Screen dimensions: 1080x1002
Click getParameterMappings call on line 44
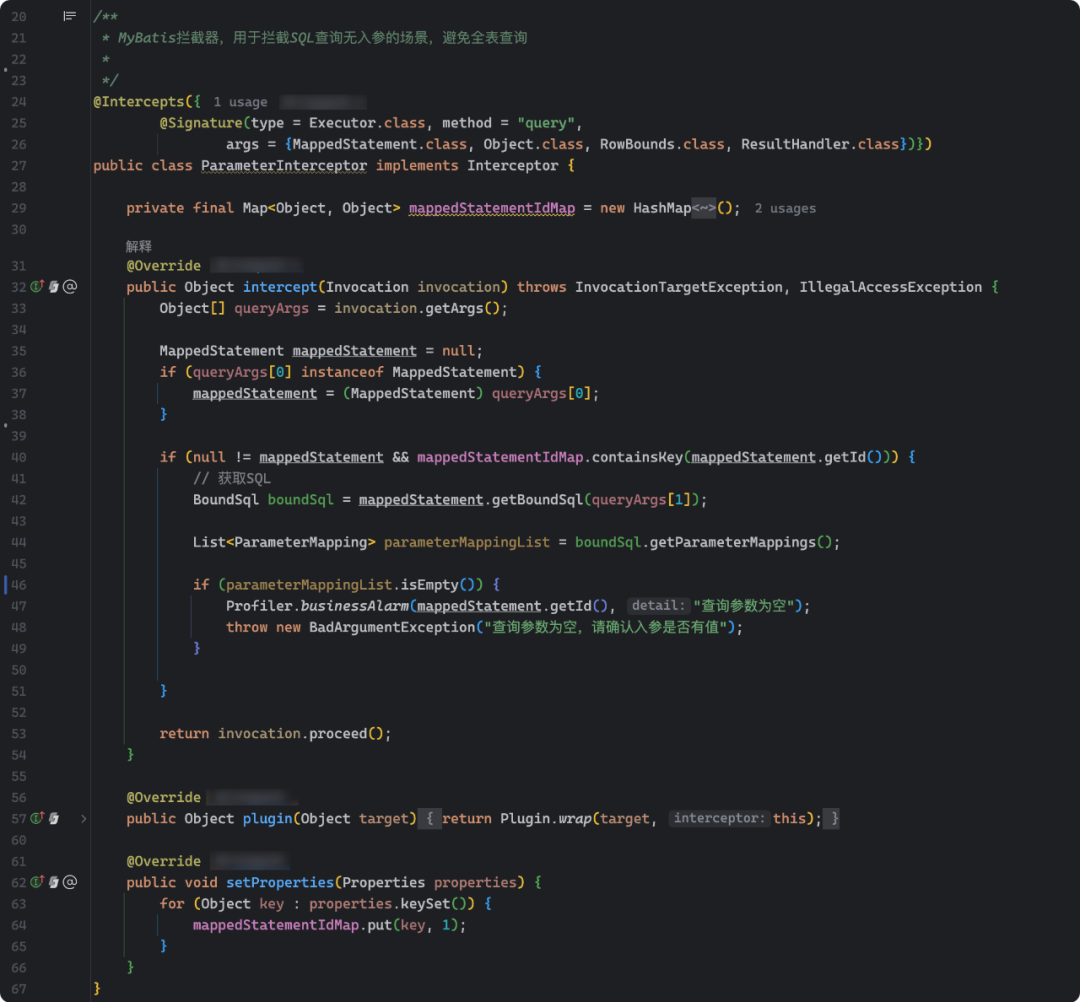pos(733,542)
